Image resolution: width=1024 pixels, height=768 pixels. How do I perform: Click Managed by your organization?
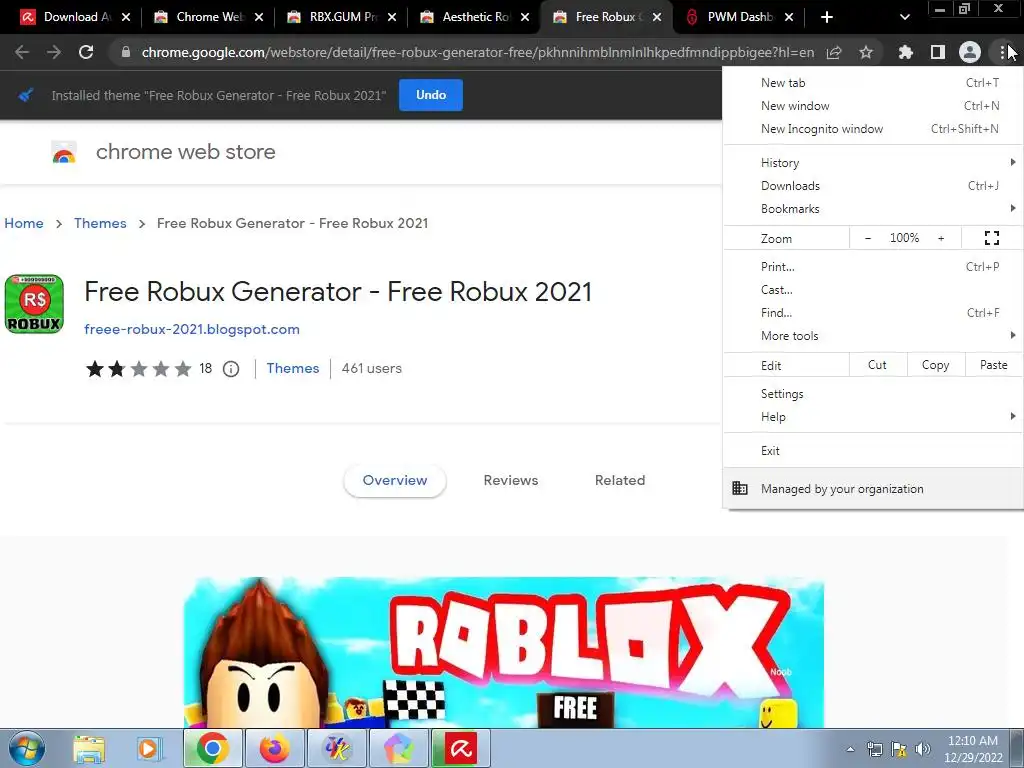[x=872, y=488]
